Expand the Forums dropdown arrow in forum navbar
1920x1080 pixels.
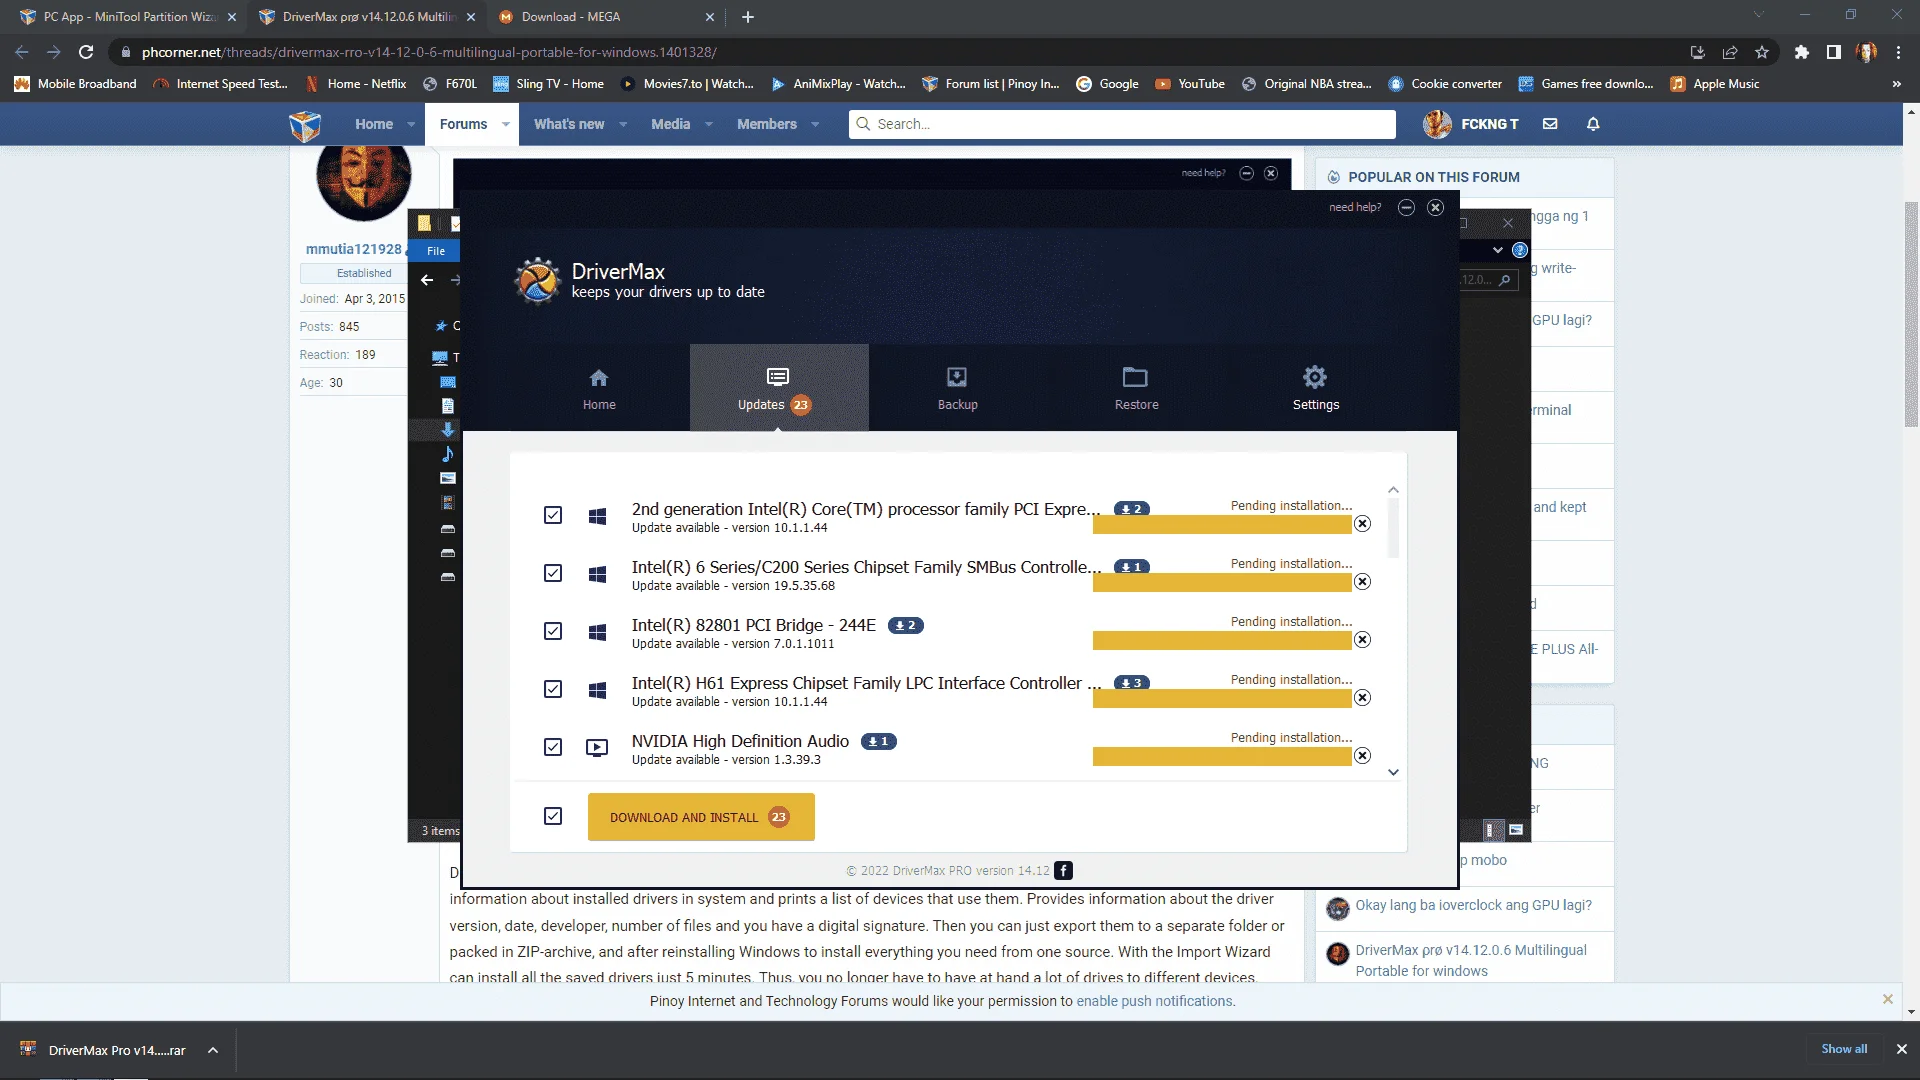[x=506, y=124]
